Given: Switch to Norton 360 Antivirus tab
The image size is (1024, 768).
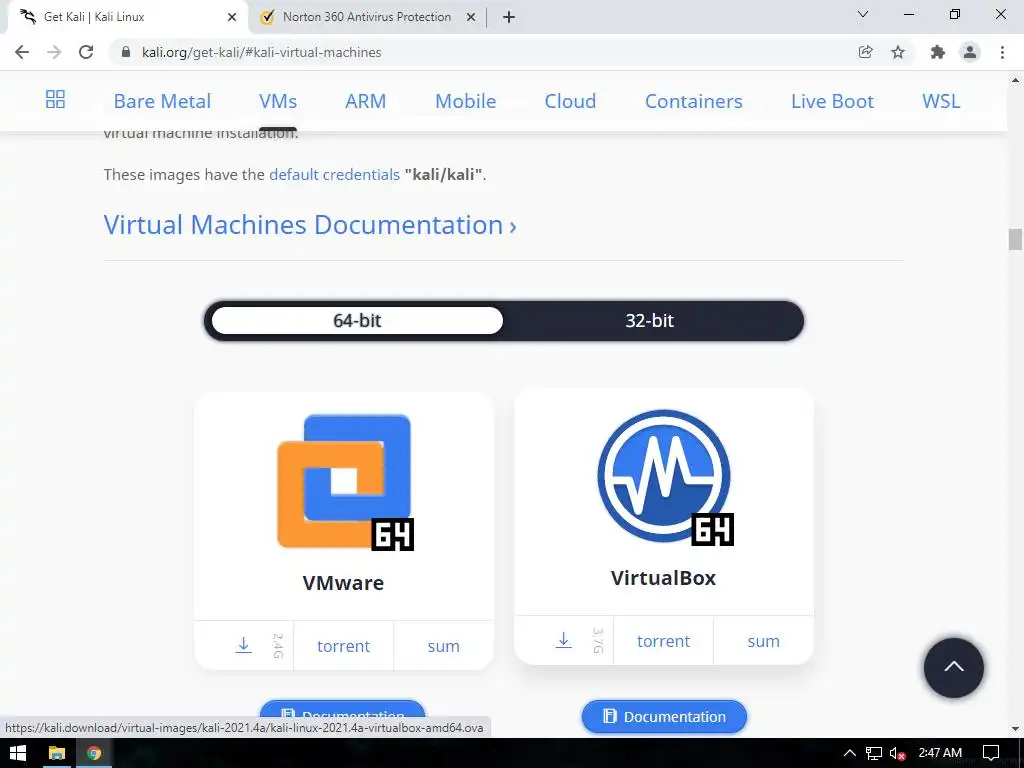Looking at the screenshot, I should point(367,18).
